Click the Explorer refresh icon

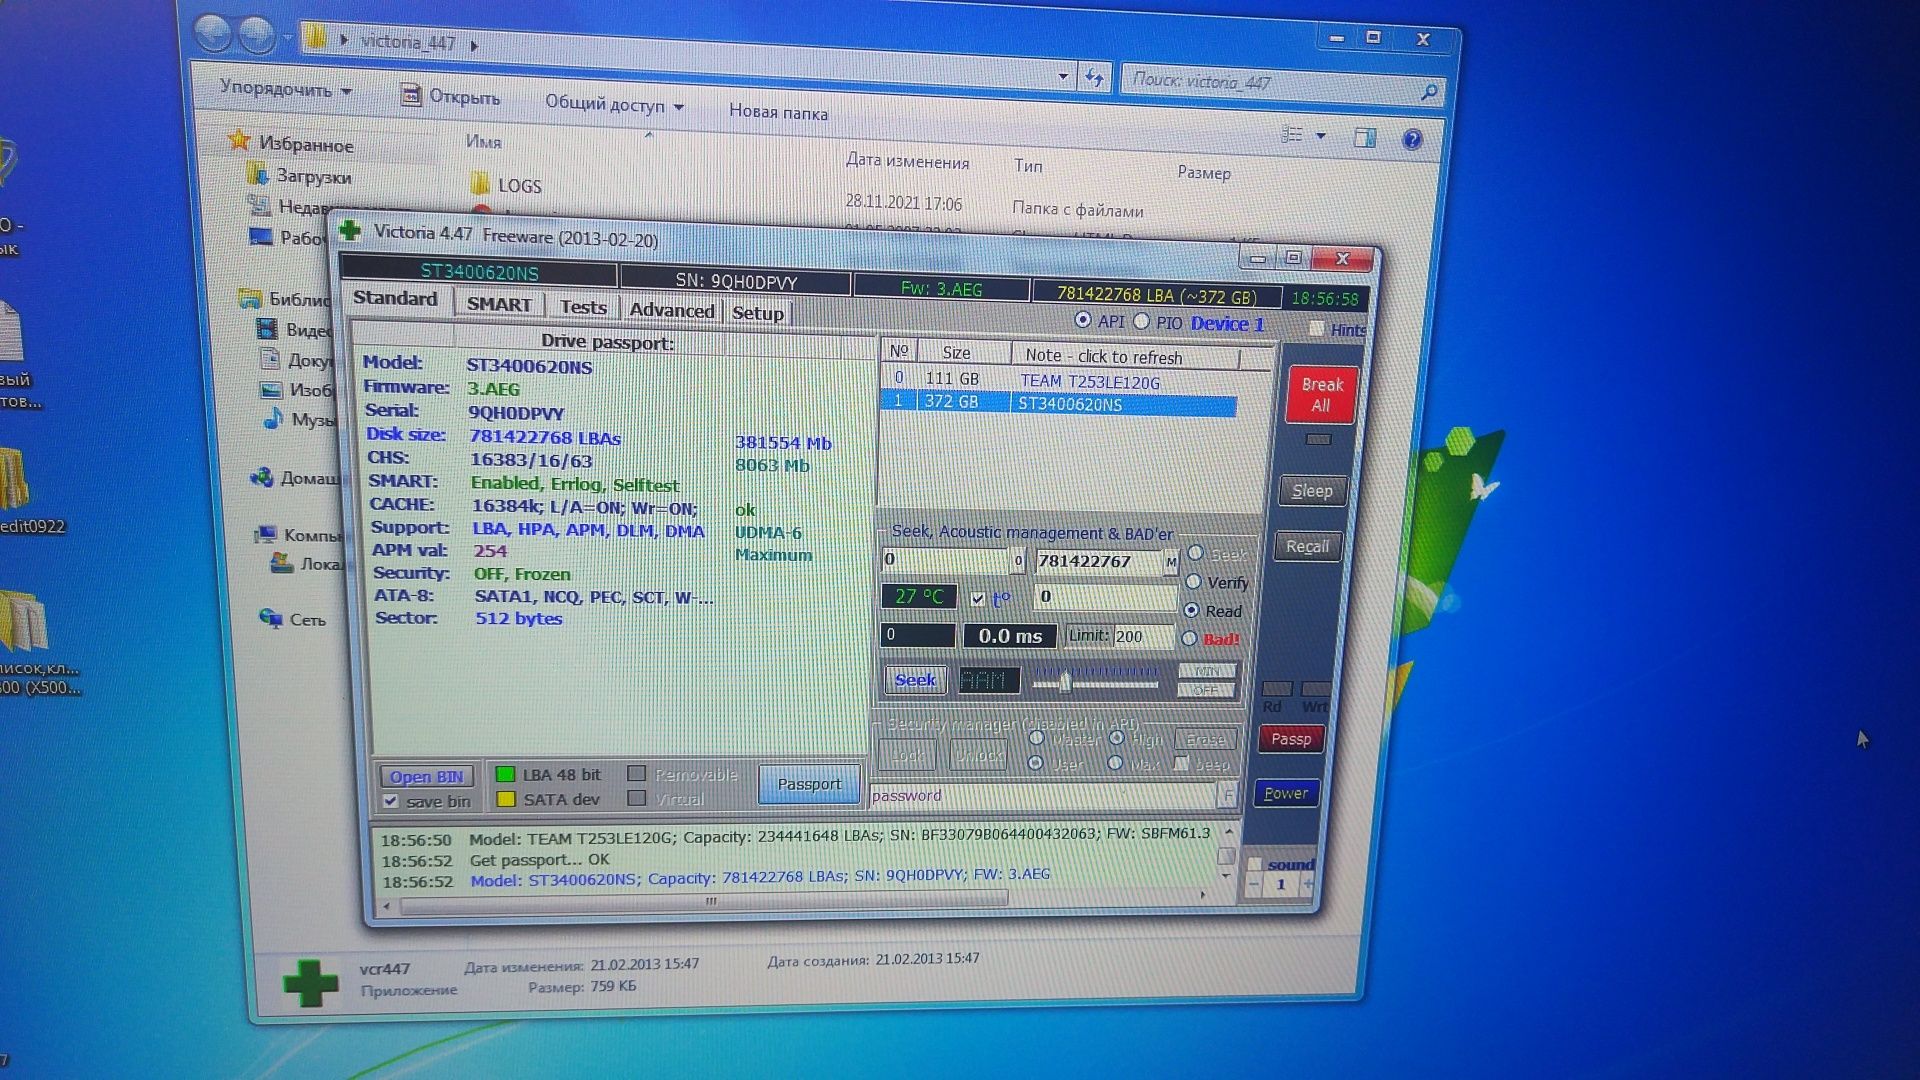[x=1095, y=78]
